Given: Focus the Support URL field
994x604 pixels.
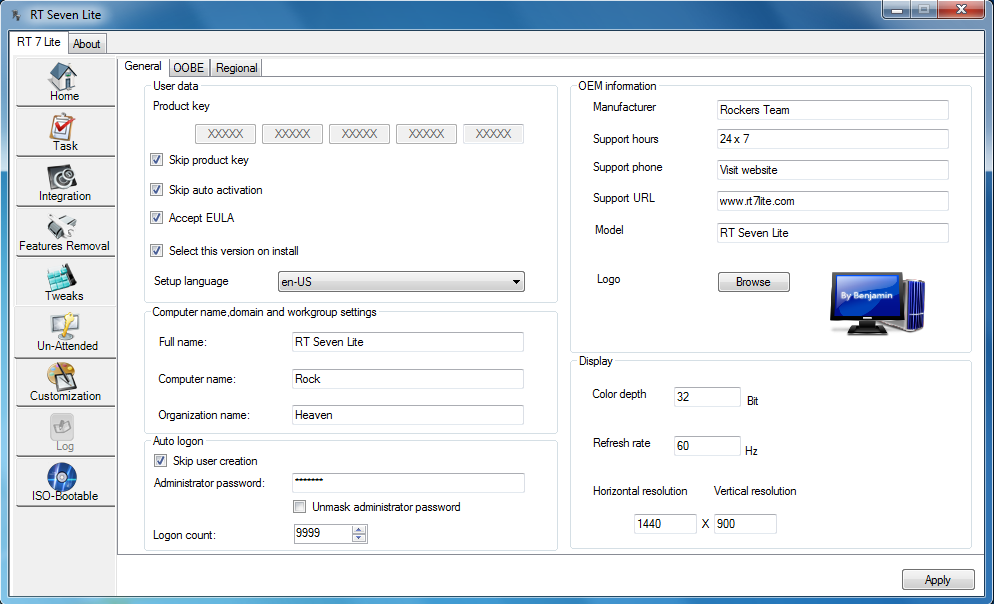Looking at the screenshot, I should (833, 201).
